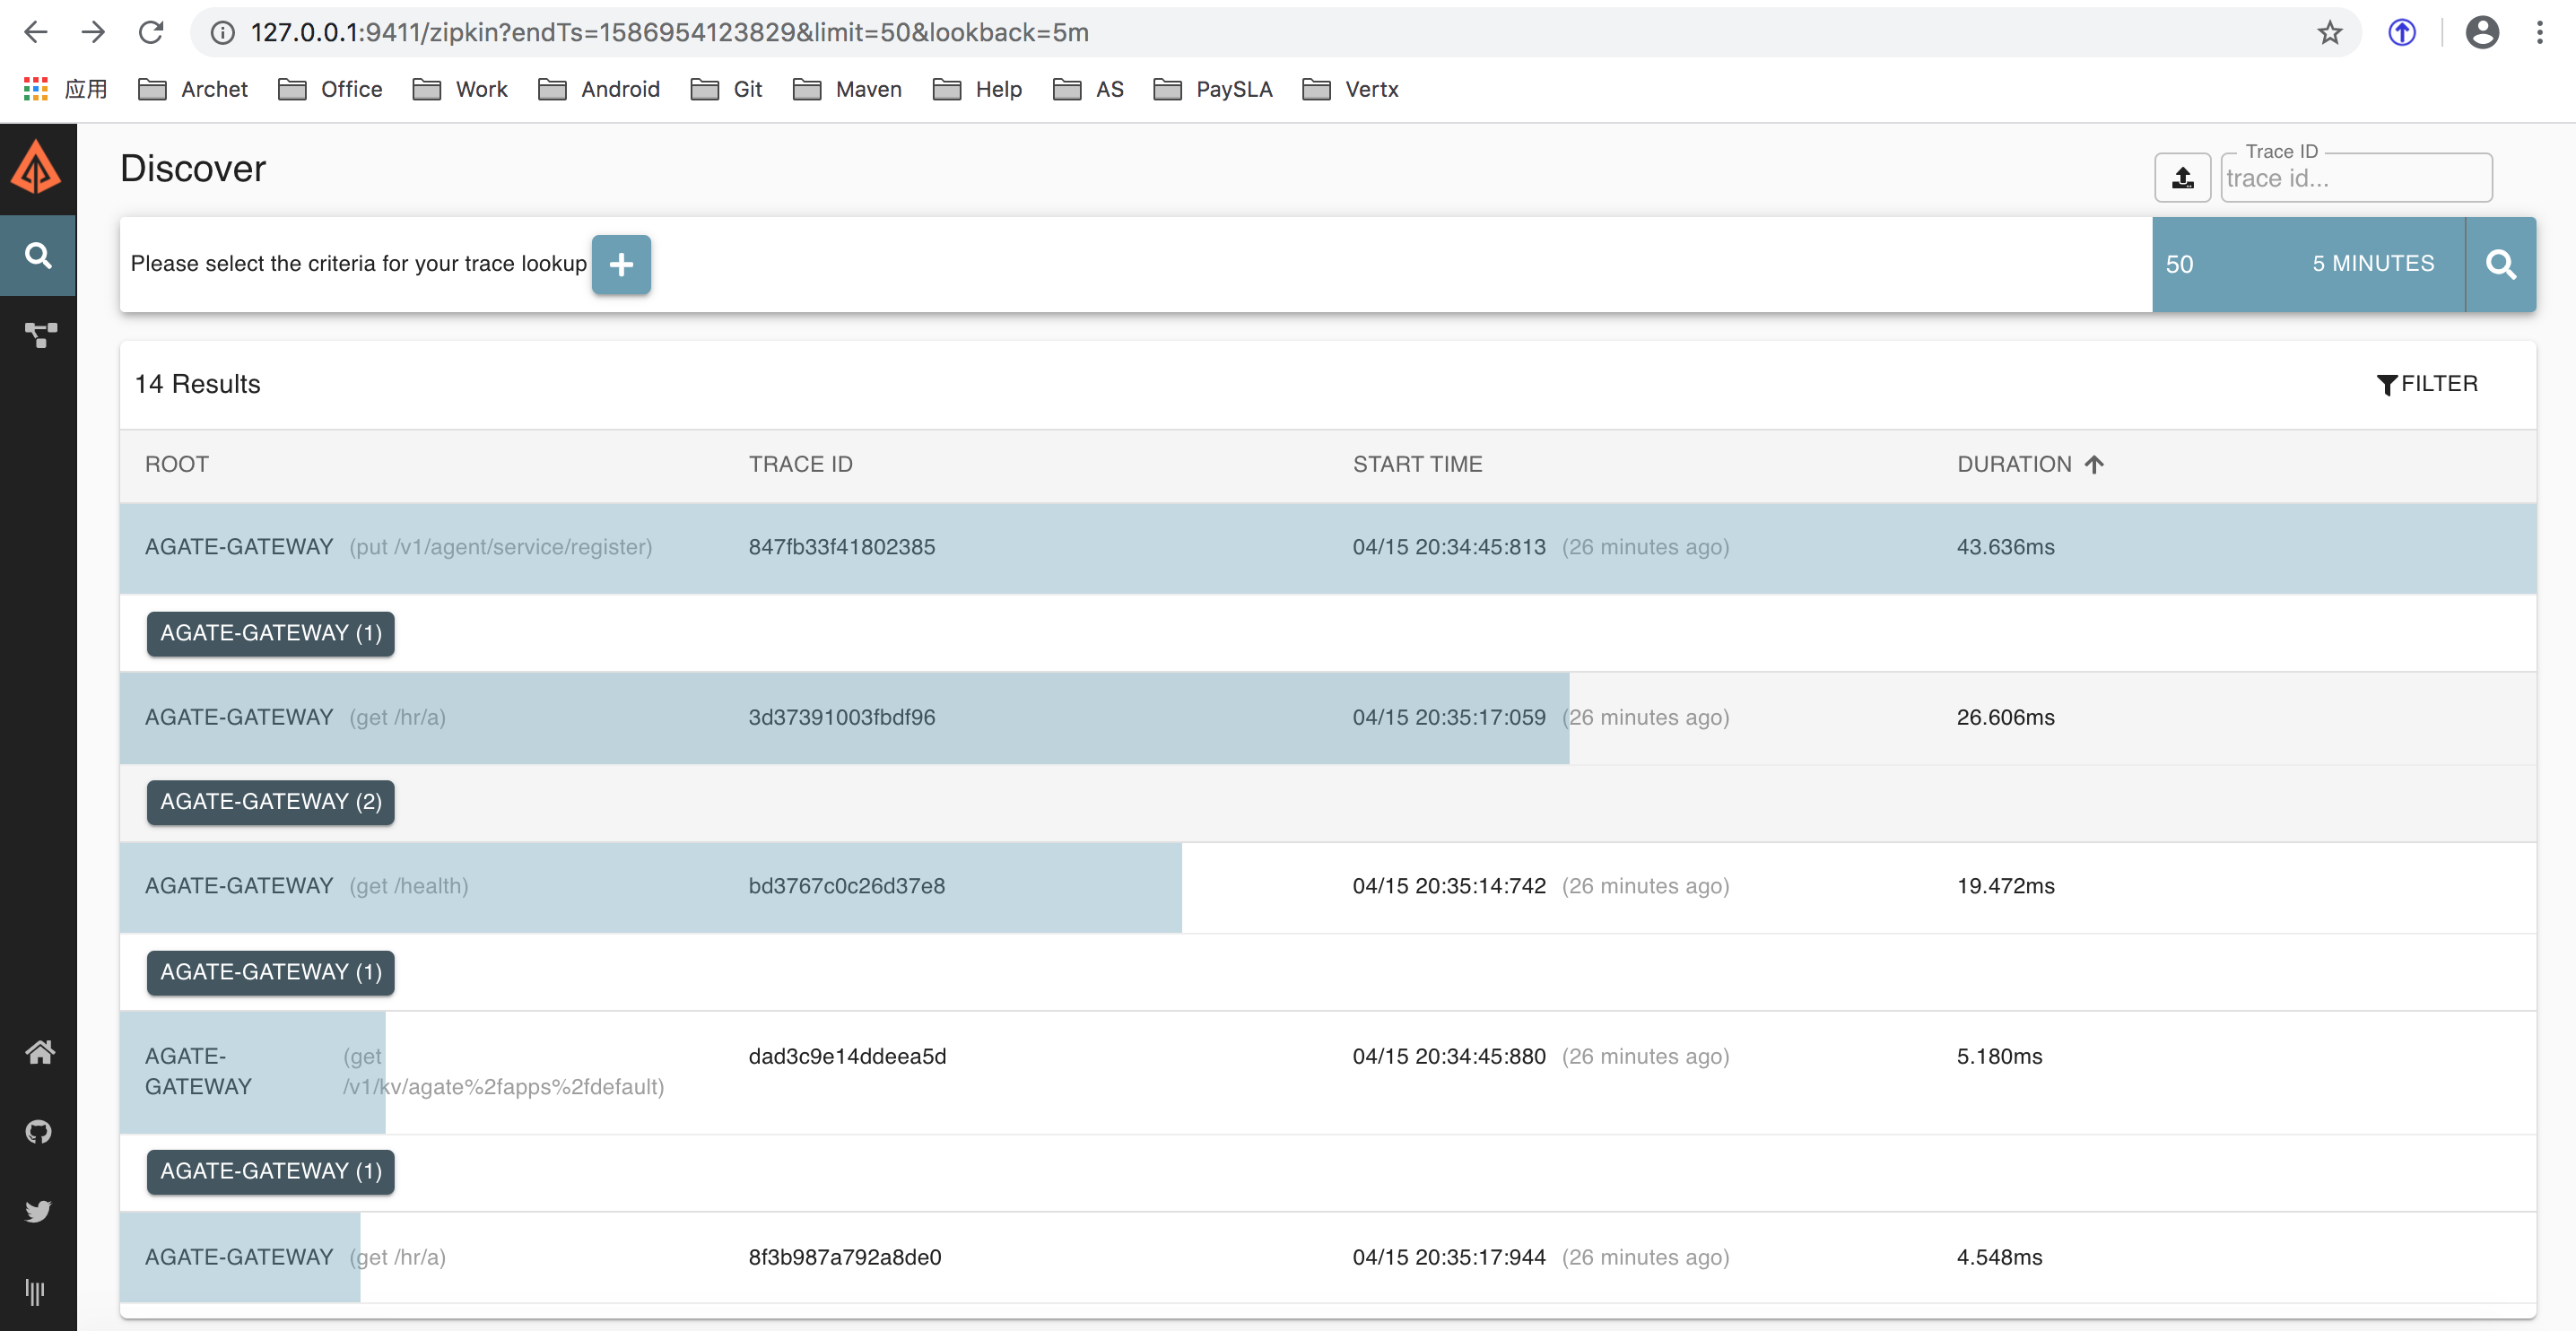The width and height of the screenshot is (2576, 1331).
Task: Click the upload trace JSON button
Action: (2182, 178)
